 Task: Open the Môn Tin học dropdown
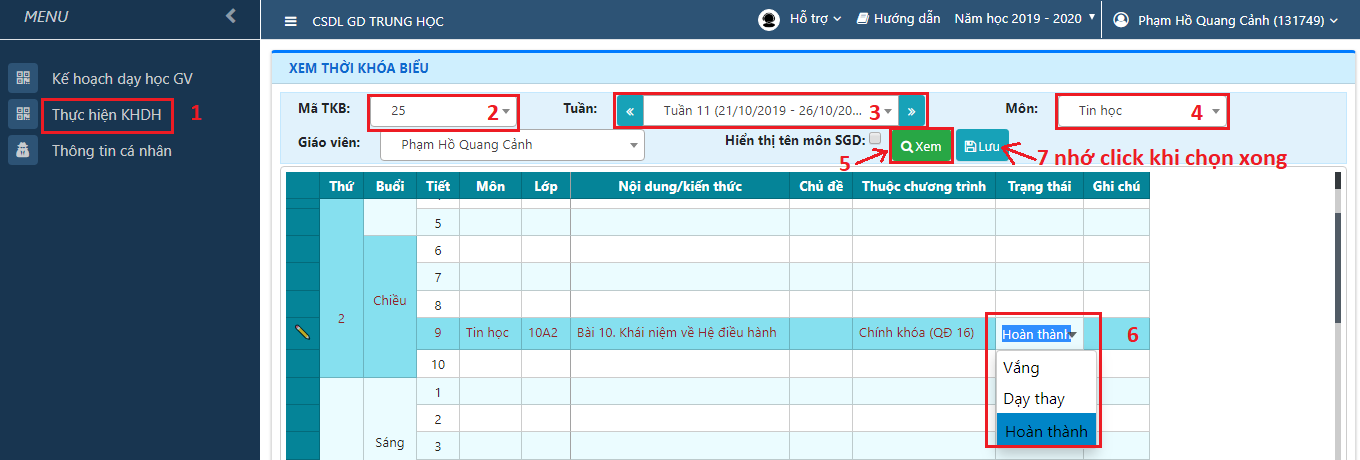click(1139, 111)
